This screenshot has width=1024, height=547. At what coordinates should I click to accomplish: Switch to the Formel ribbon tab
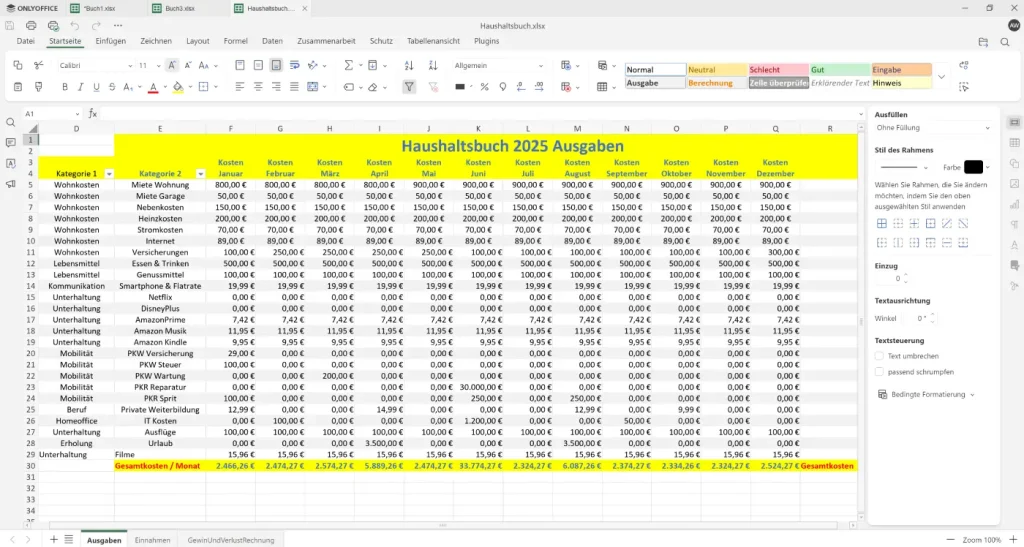click(236, 40)
